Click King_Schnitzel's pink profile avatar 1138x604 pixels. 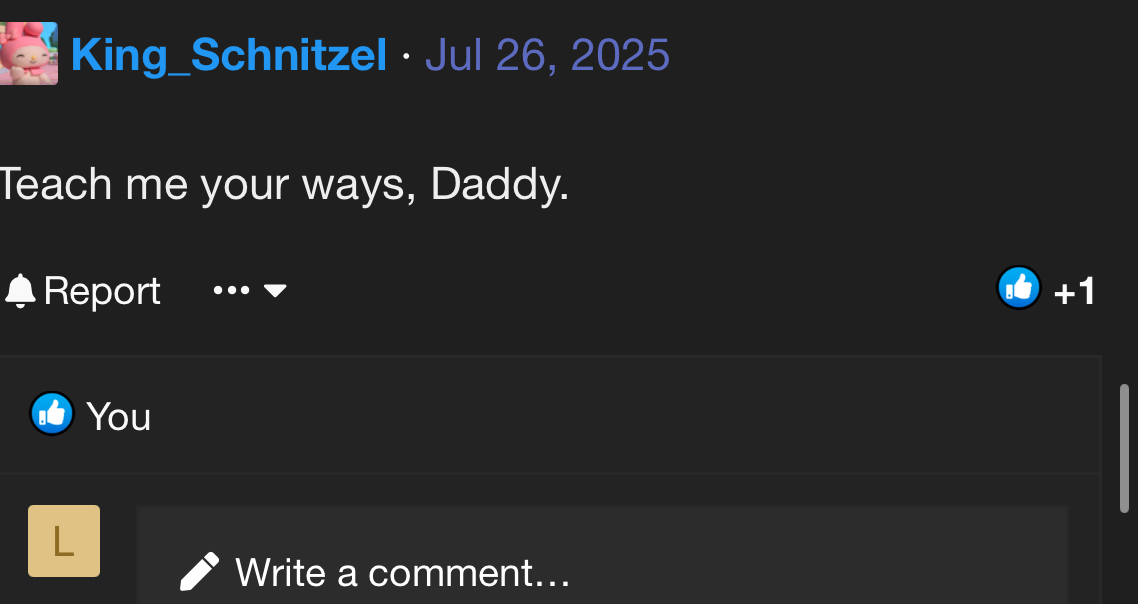click(x=28, y=53)
